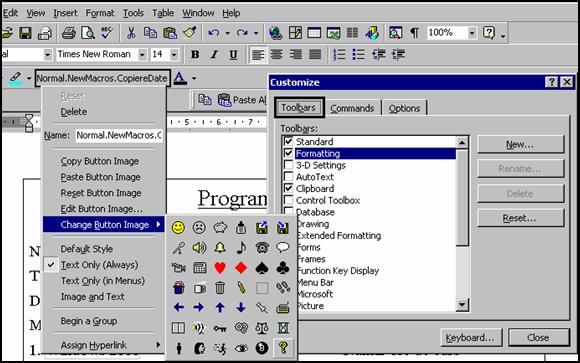
Task: Click the Bold formatting button
Action: [x=195, y=55]
